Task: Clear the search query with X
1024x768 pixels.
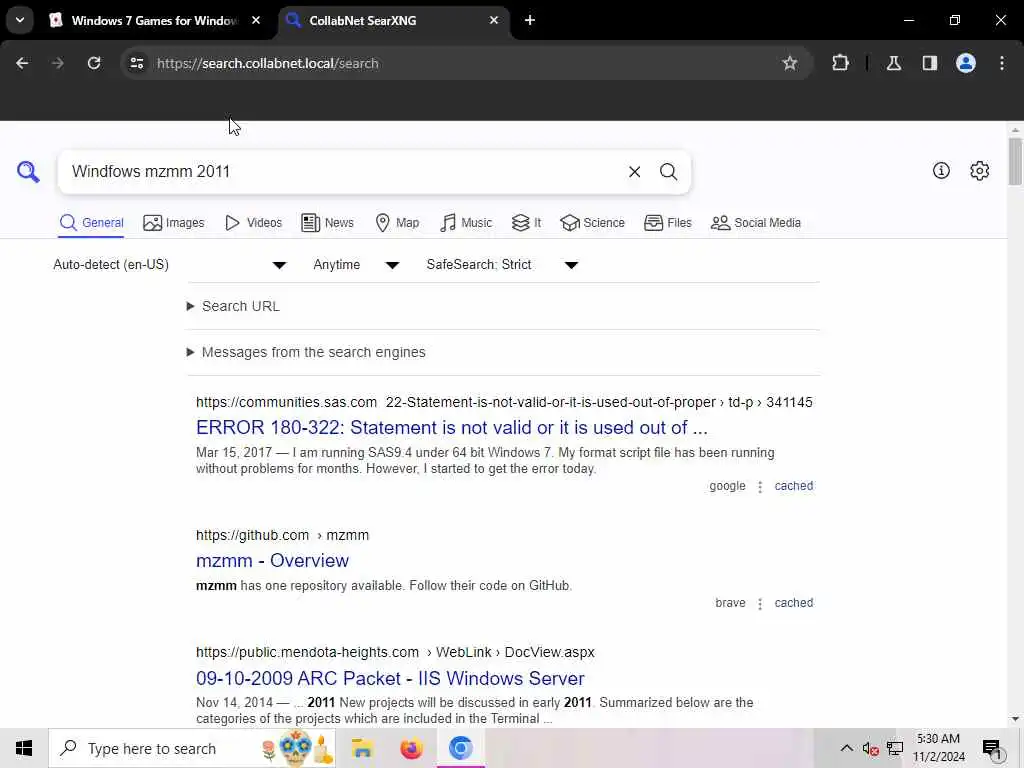Action: 634,172
